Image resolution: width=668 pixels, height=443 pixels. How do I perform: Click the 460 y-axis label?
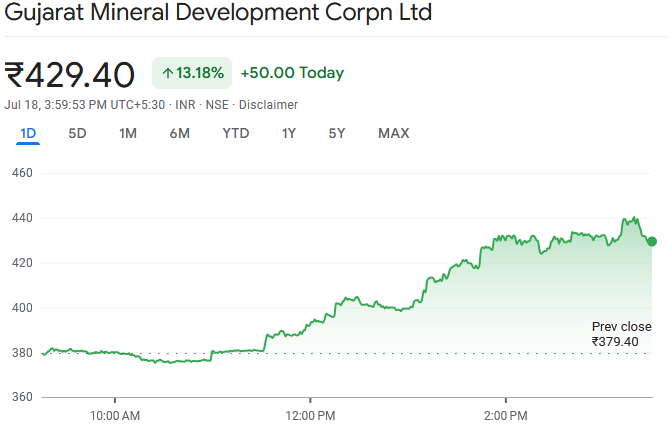[22, 173]
